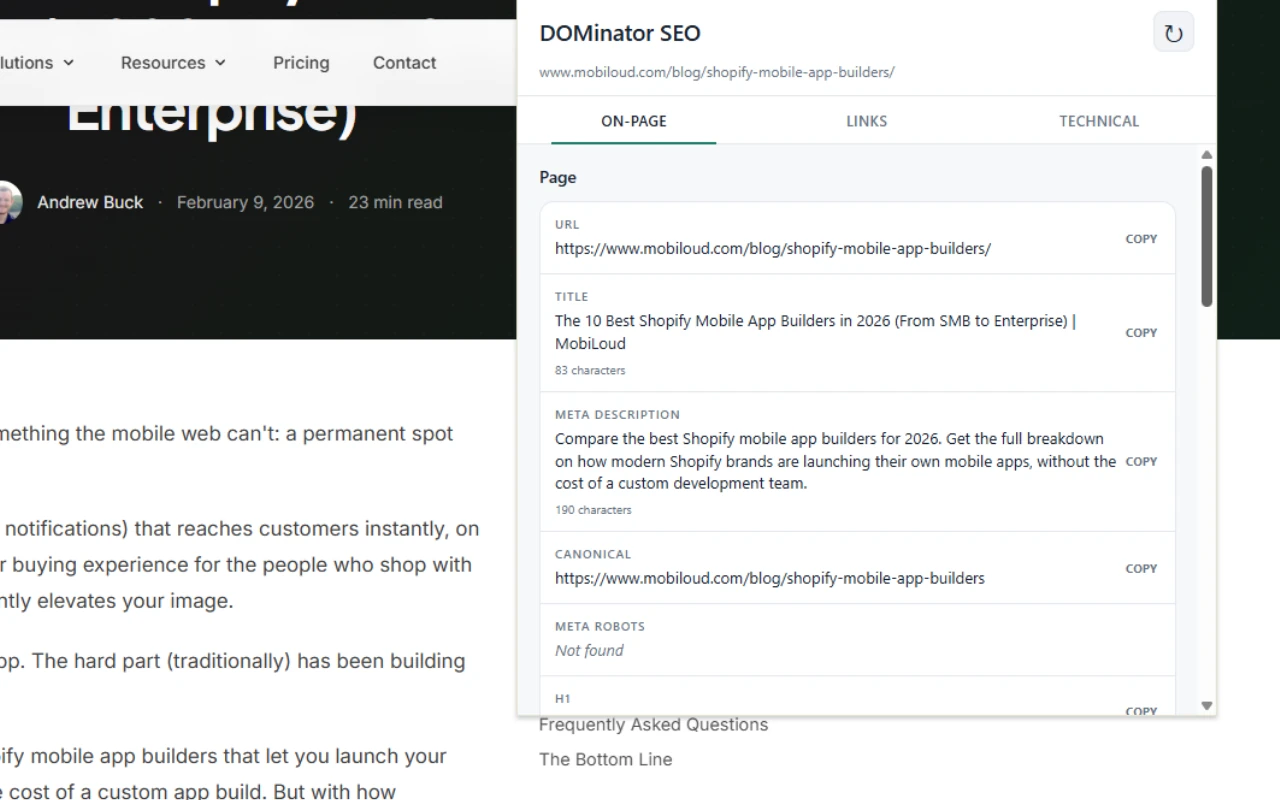The height and width of the screenshot is (800, 1280).
Task: Open the Resources dropdown menu
Action: coord(173,62)
